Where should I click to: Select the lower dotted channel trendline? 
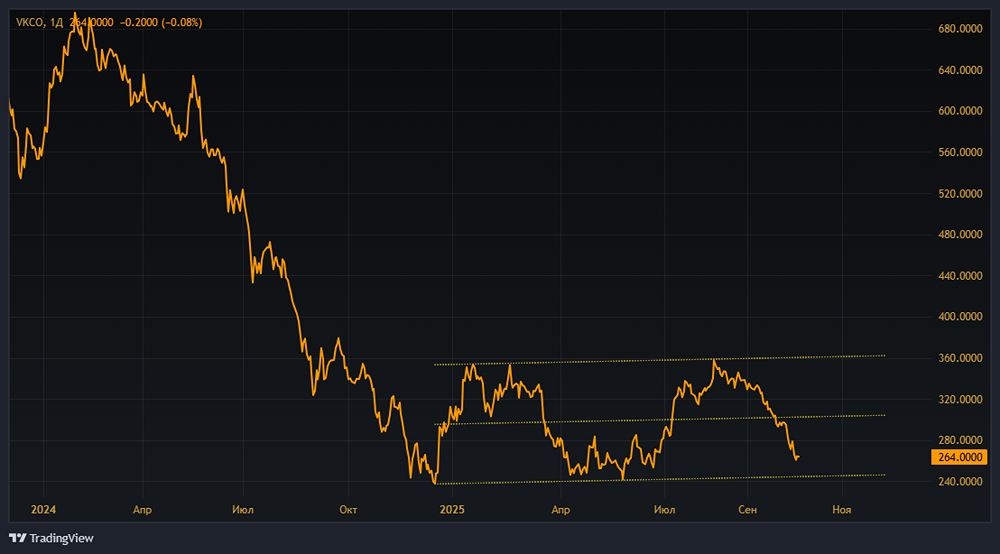pyautogui.click(x=659, y=479)
